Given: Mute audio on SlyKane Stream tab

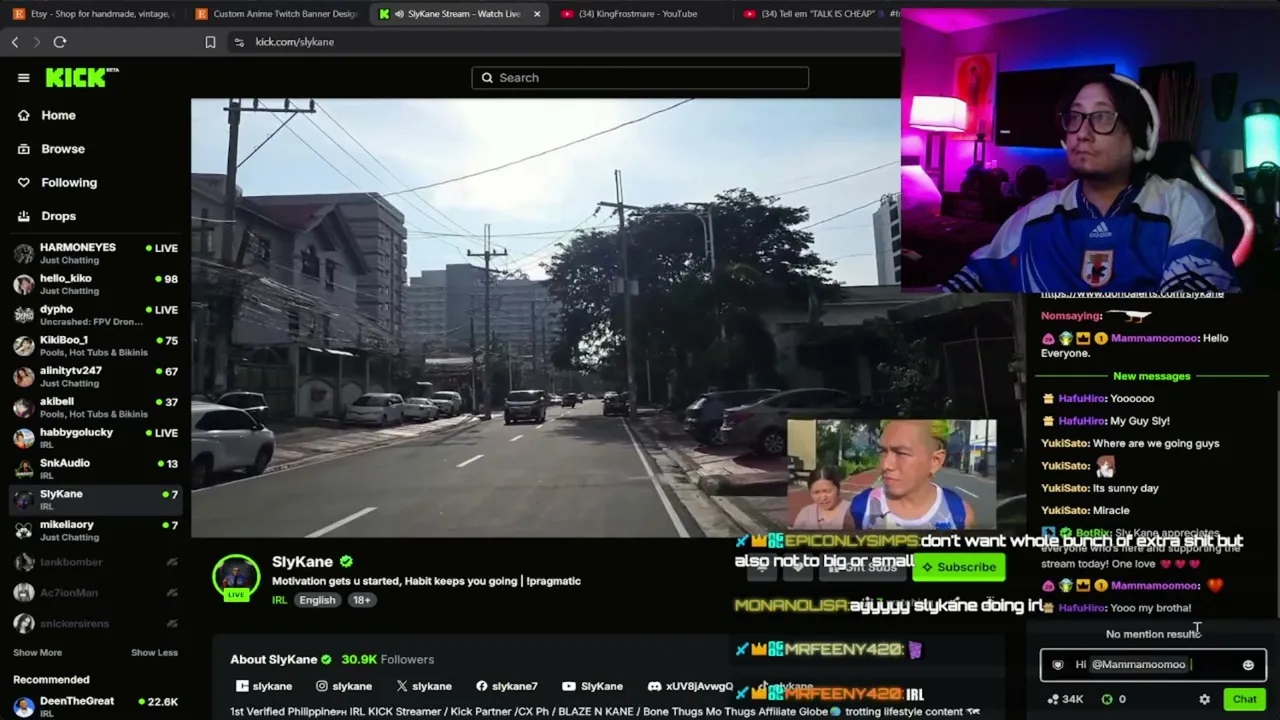Looking at the screenshot, I should (x=400, y=14).
